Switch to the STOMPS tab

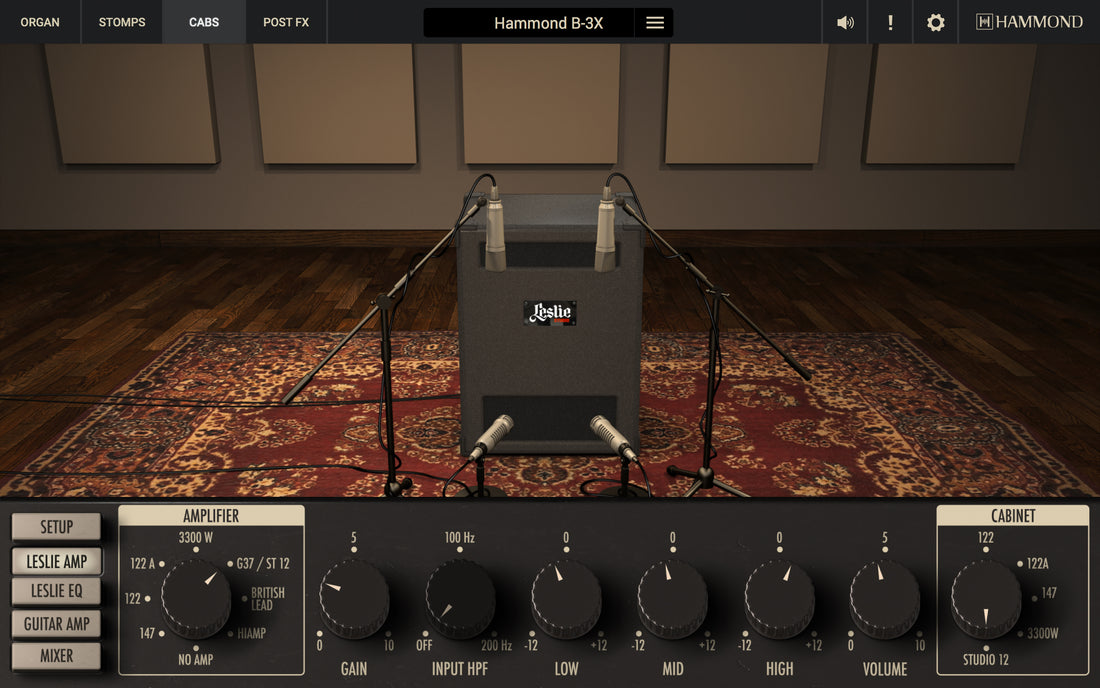pyautogui.click(x=122, y=22)
